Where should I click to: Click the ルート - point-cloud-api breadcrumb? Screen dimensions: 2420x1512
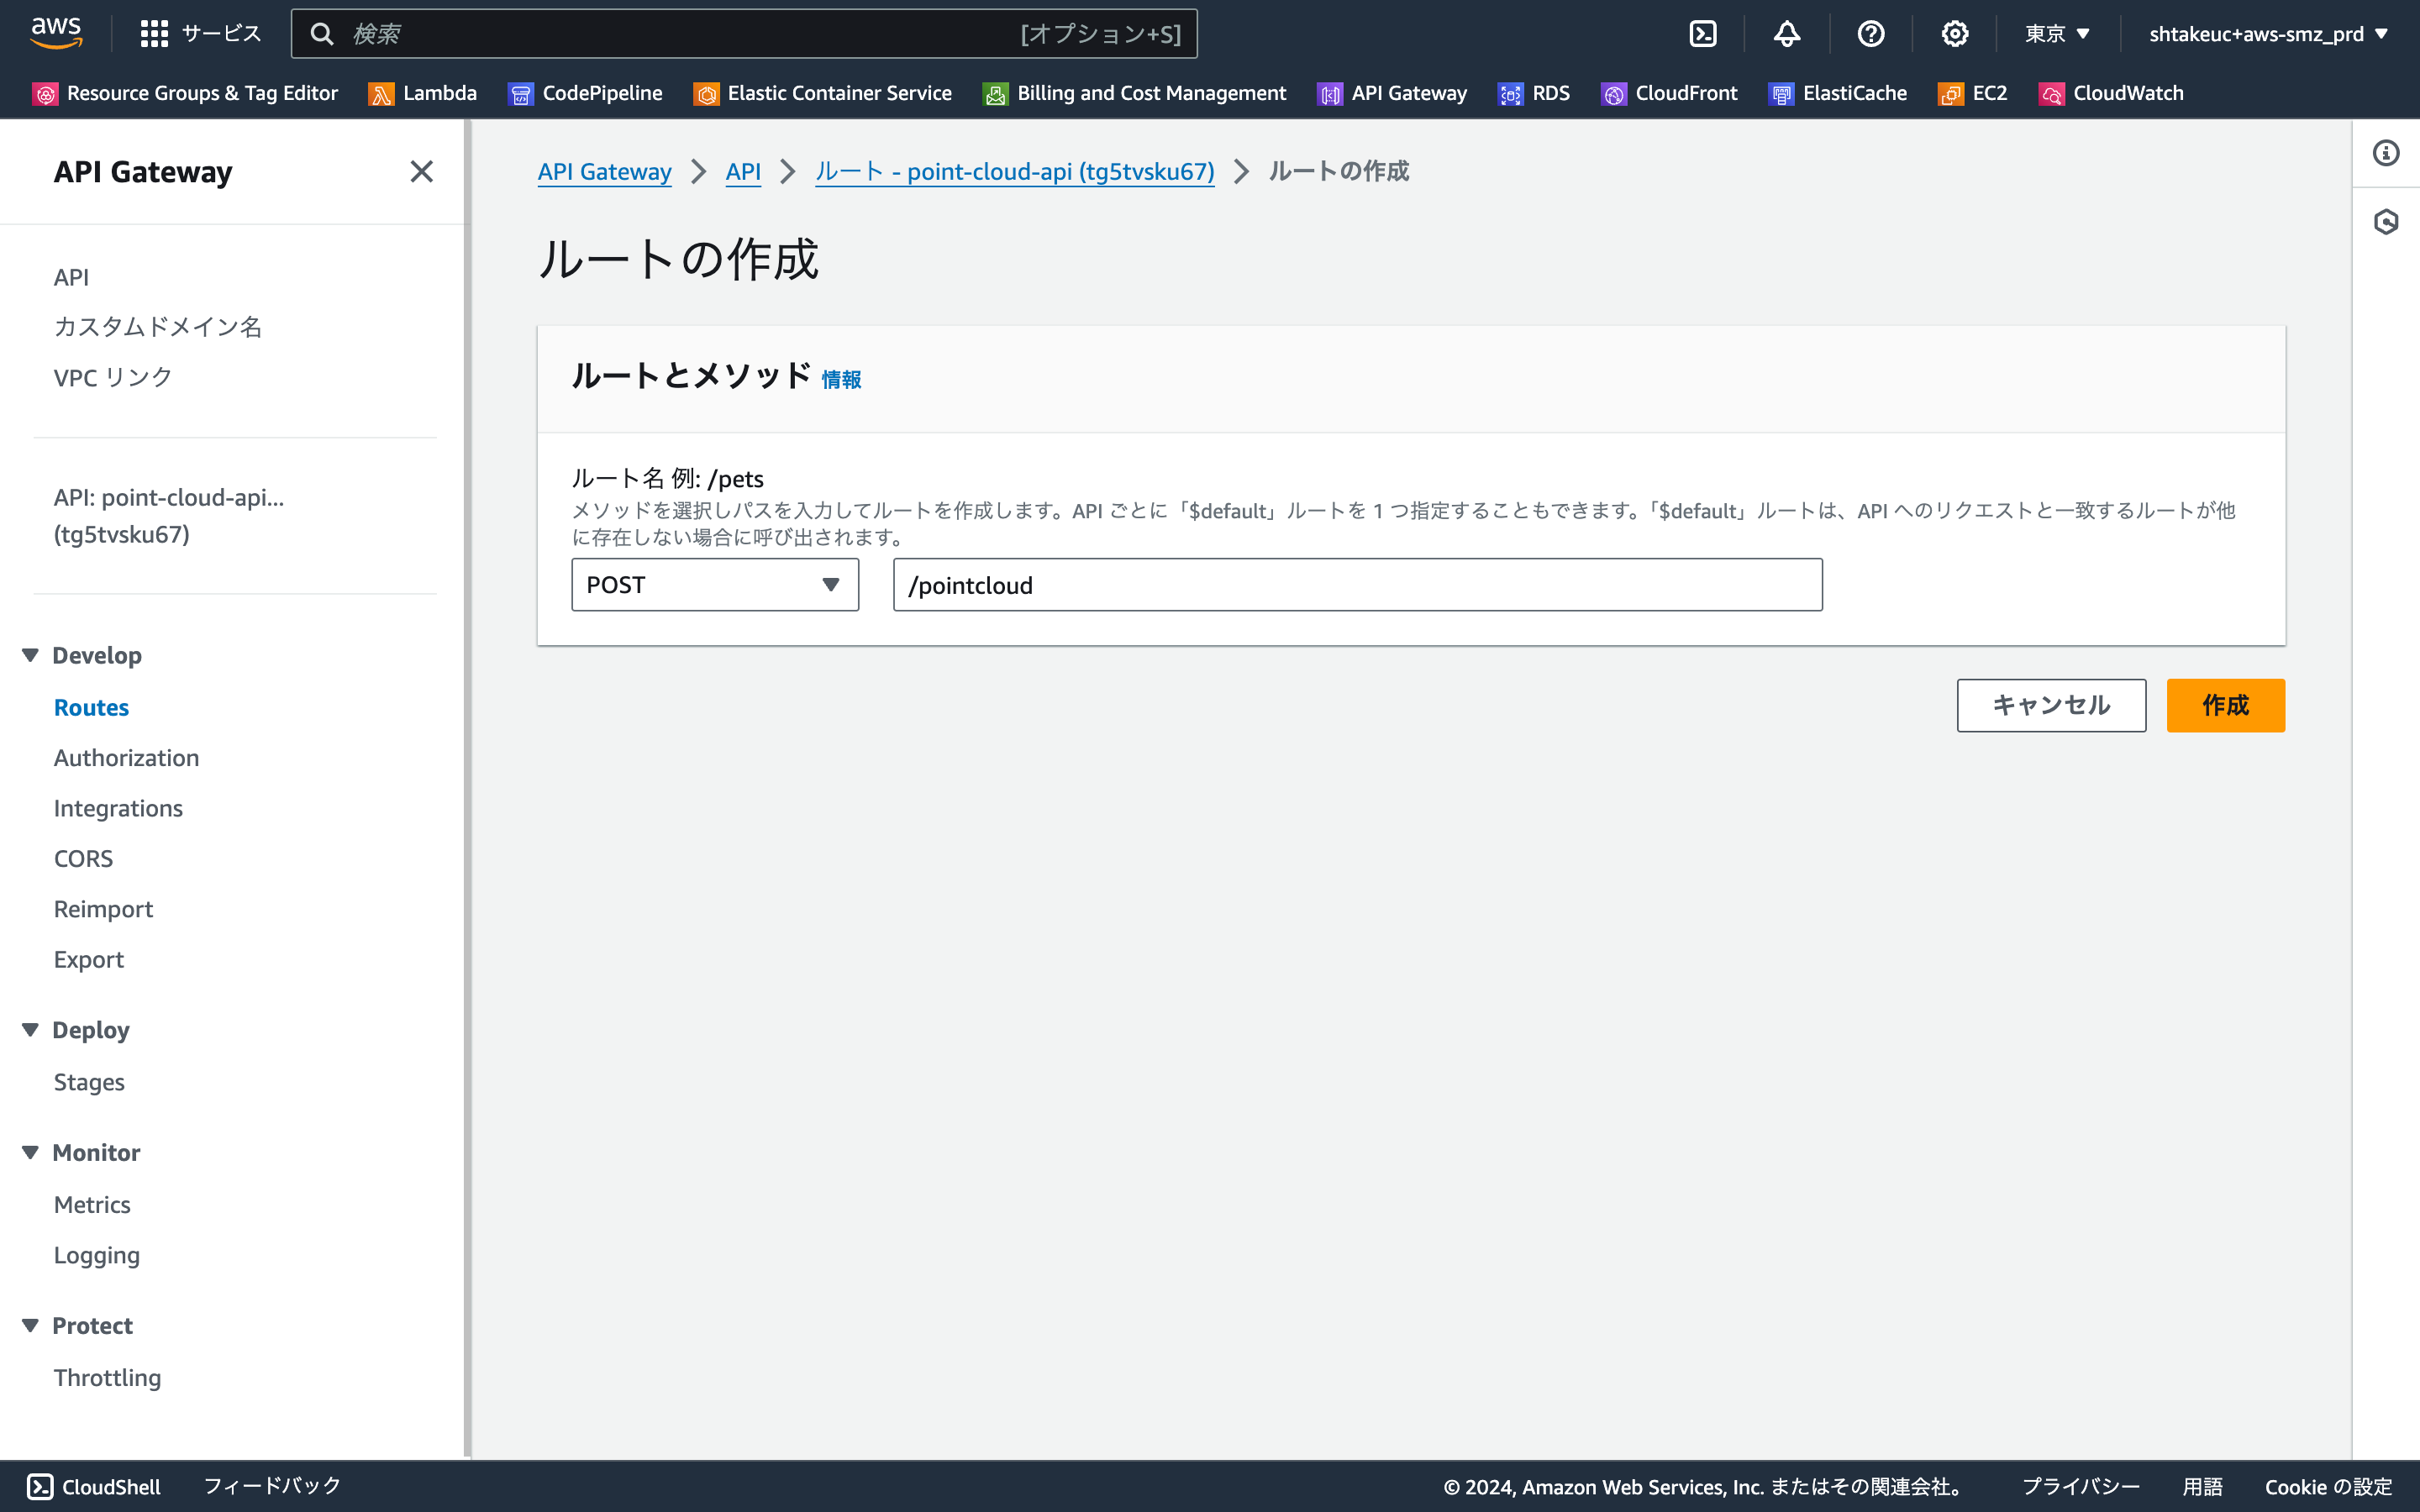(x=1014, y=172)
